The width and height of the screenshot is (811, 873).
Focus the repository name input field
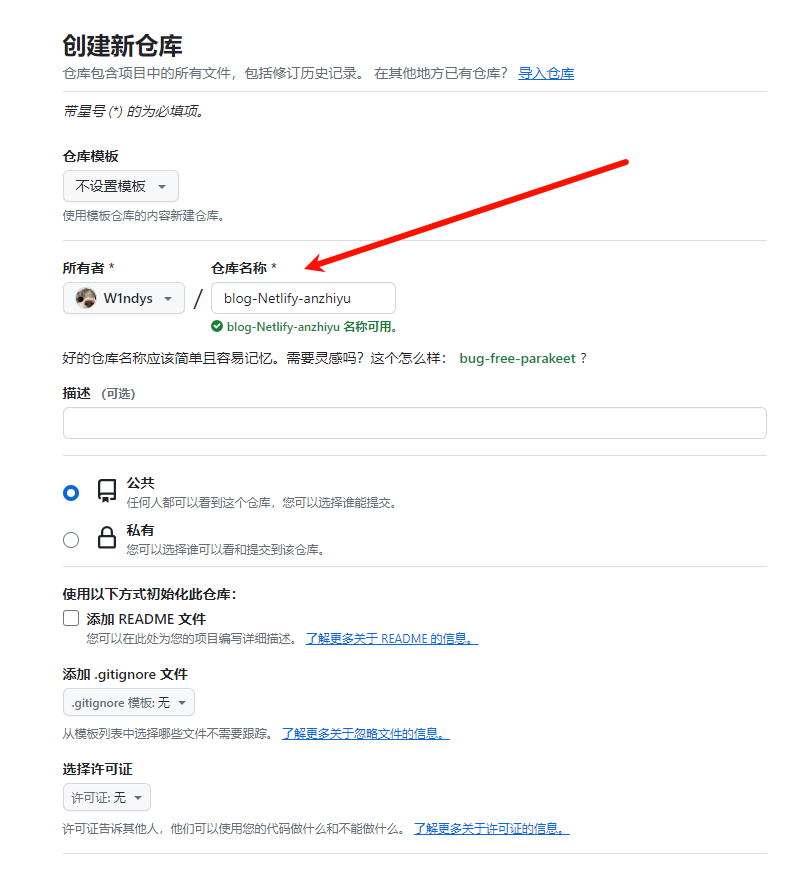click(x=303, y=298)
